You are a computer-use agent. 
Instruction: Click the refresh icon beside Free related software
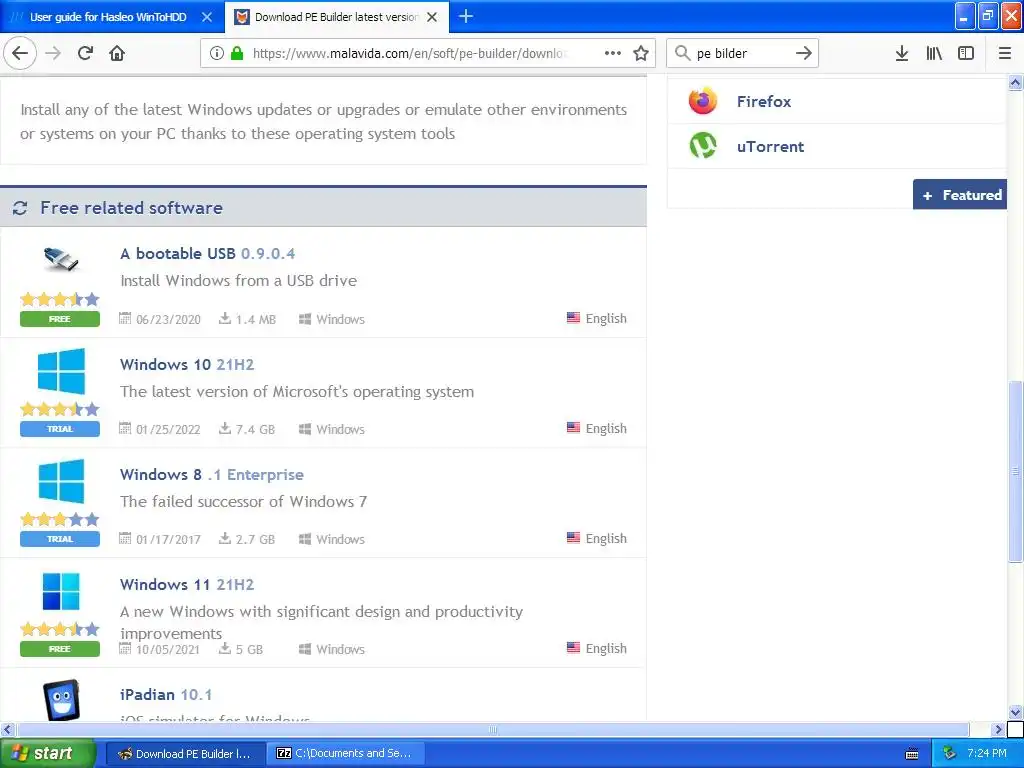click(20, 208)
